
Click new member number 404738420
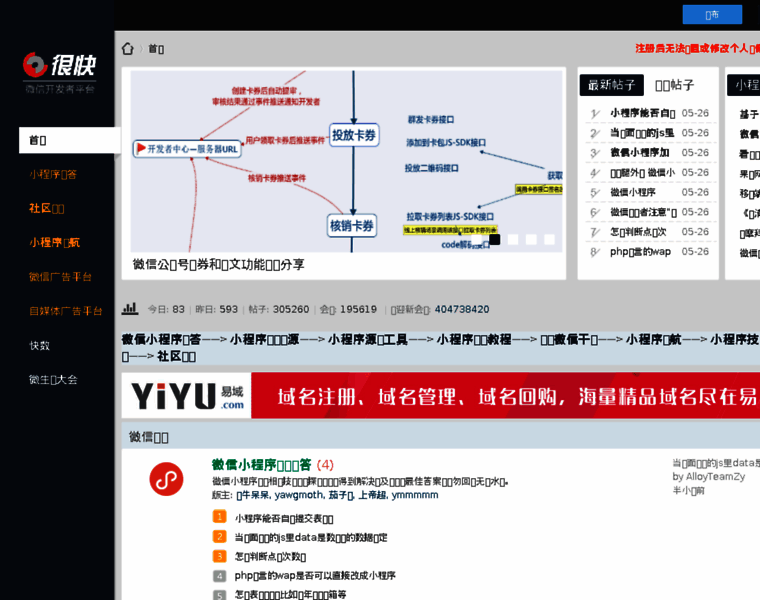click(x=462, y=309)
